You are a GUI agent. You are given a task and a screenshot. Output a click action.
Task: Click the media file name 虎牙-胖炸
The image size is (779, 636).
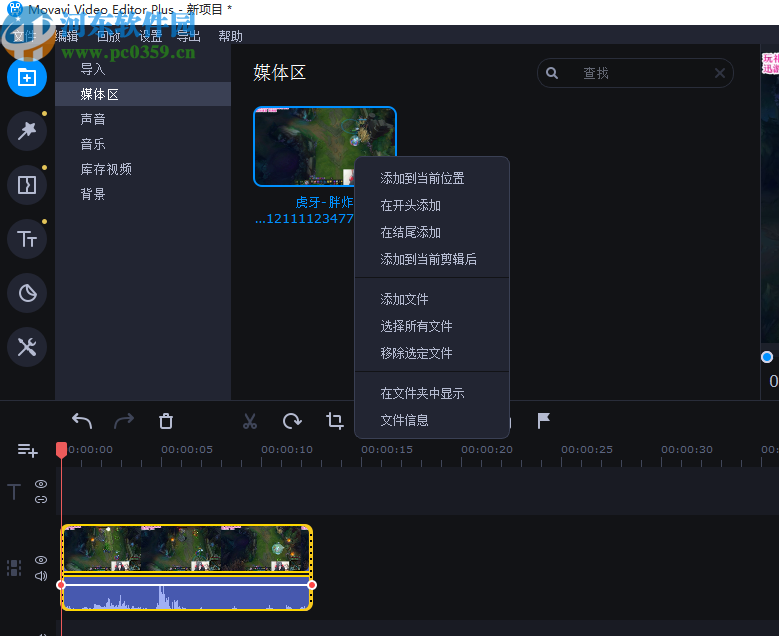(x=324, y=202)
